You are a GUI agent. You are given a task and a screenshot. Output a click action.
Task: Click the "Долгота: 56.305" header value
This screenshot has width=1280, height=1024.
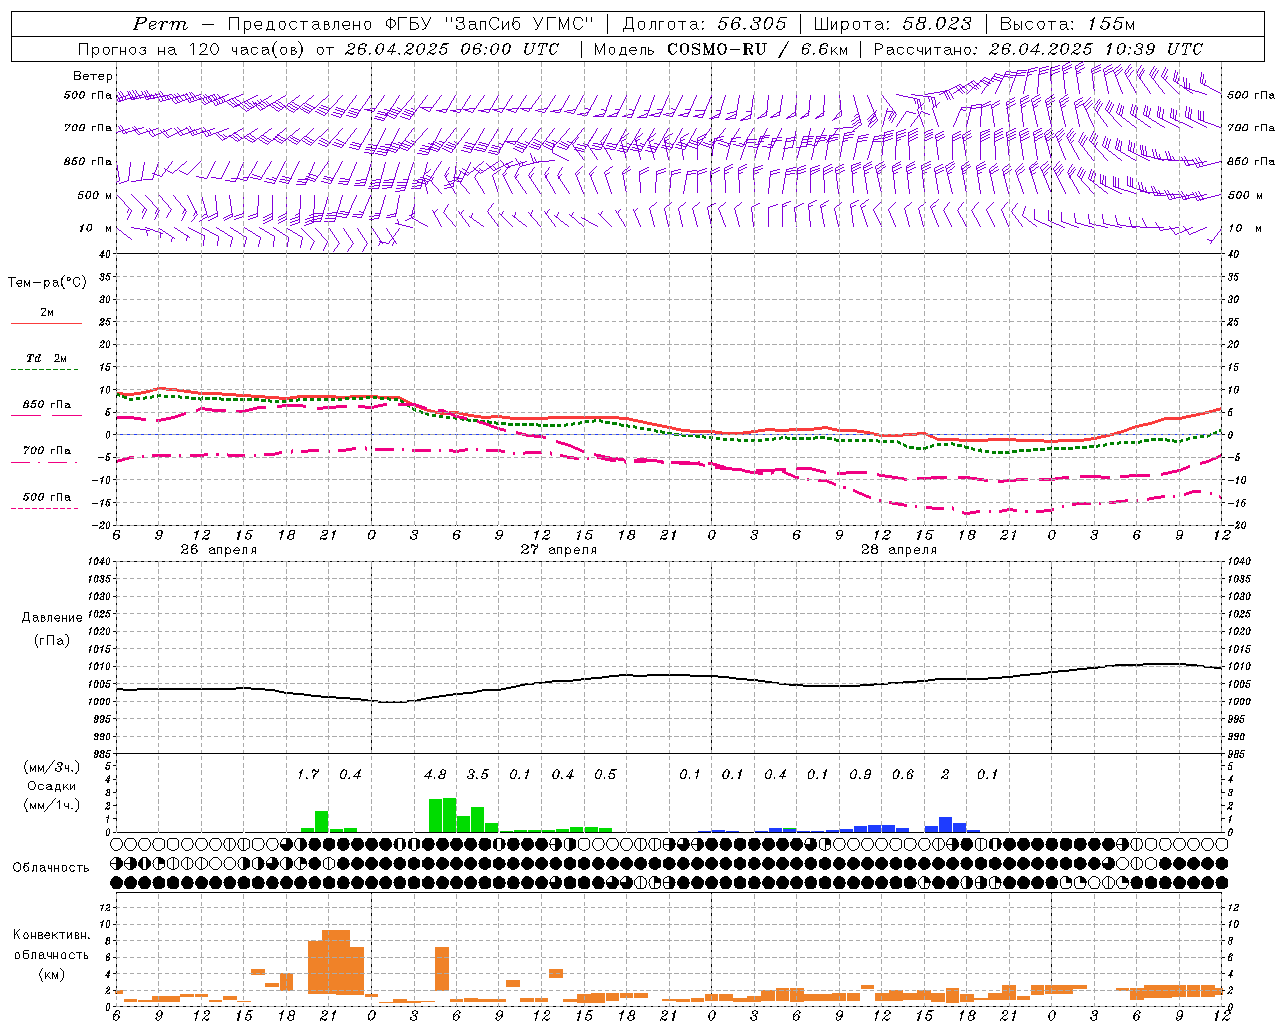tap(705, 24)
